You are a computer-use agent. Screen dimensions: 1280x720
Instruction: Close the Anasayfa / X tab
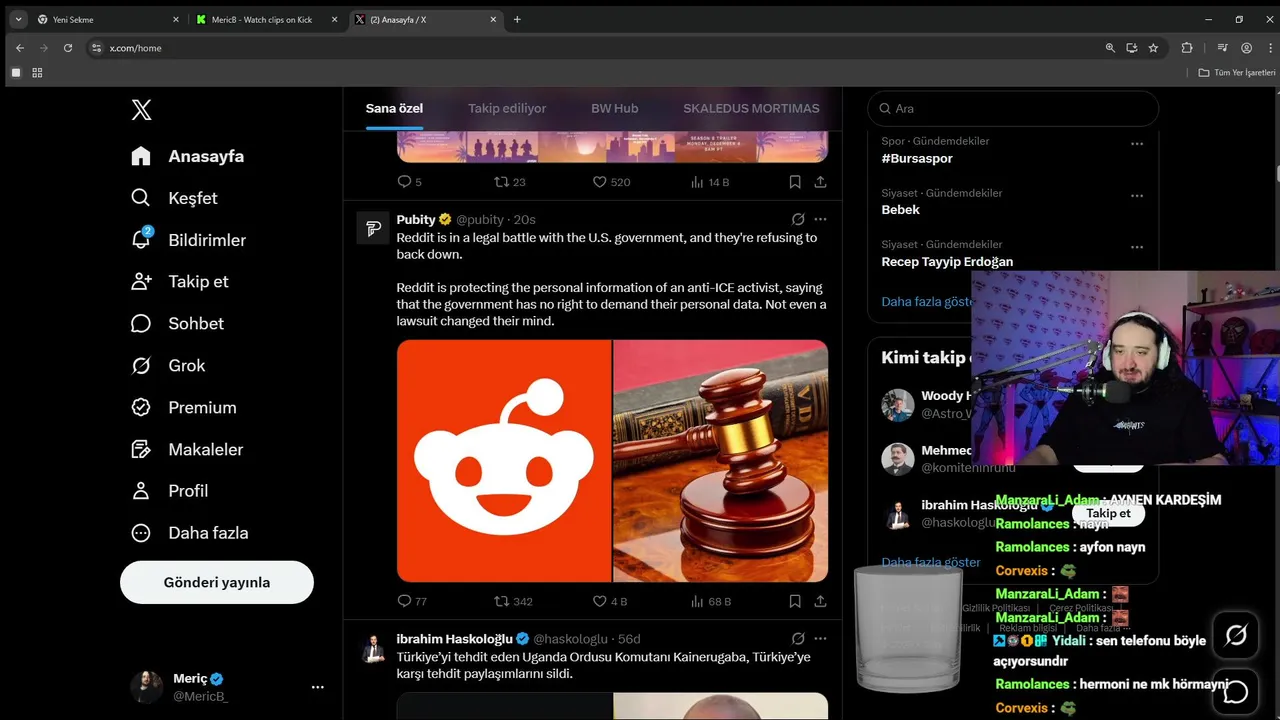pos(493,19)
